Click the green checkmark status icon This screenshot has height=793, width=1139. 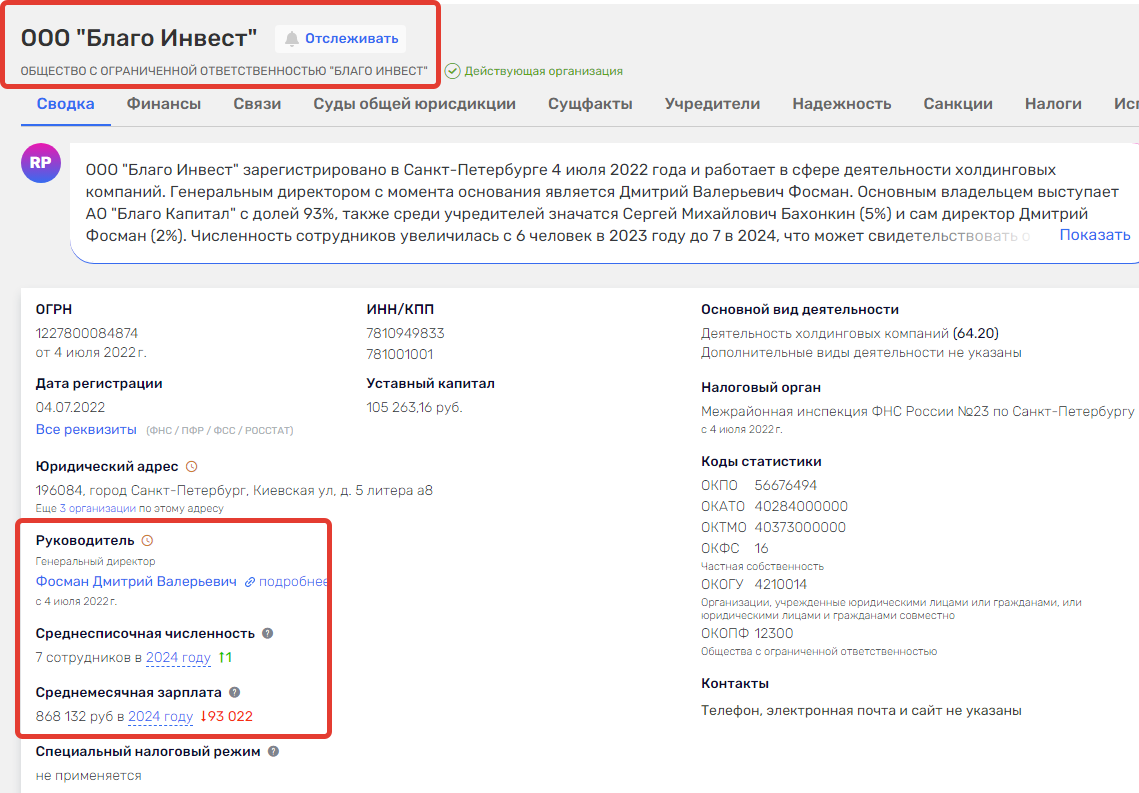tap(452, 71)
